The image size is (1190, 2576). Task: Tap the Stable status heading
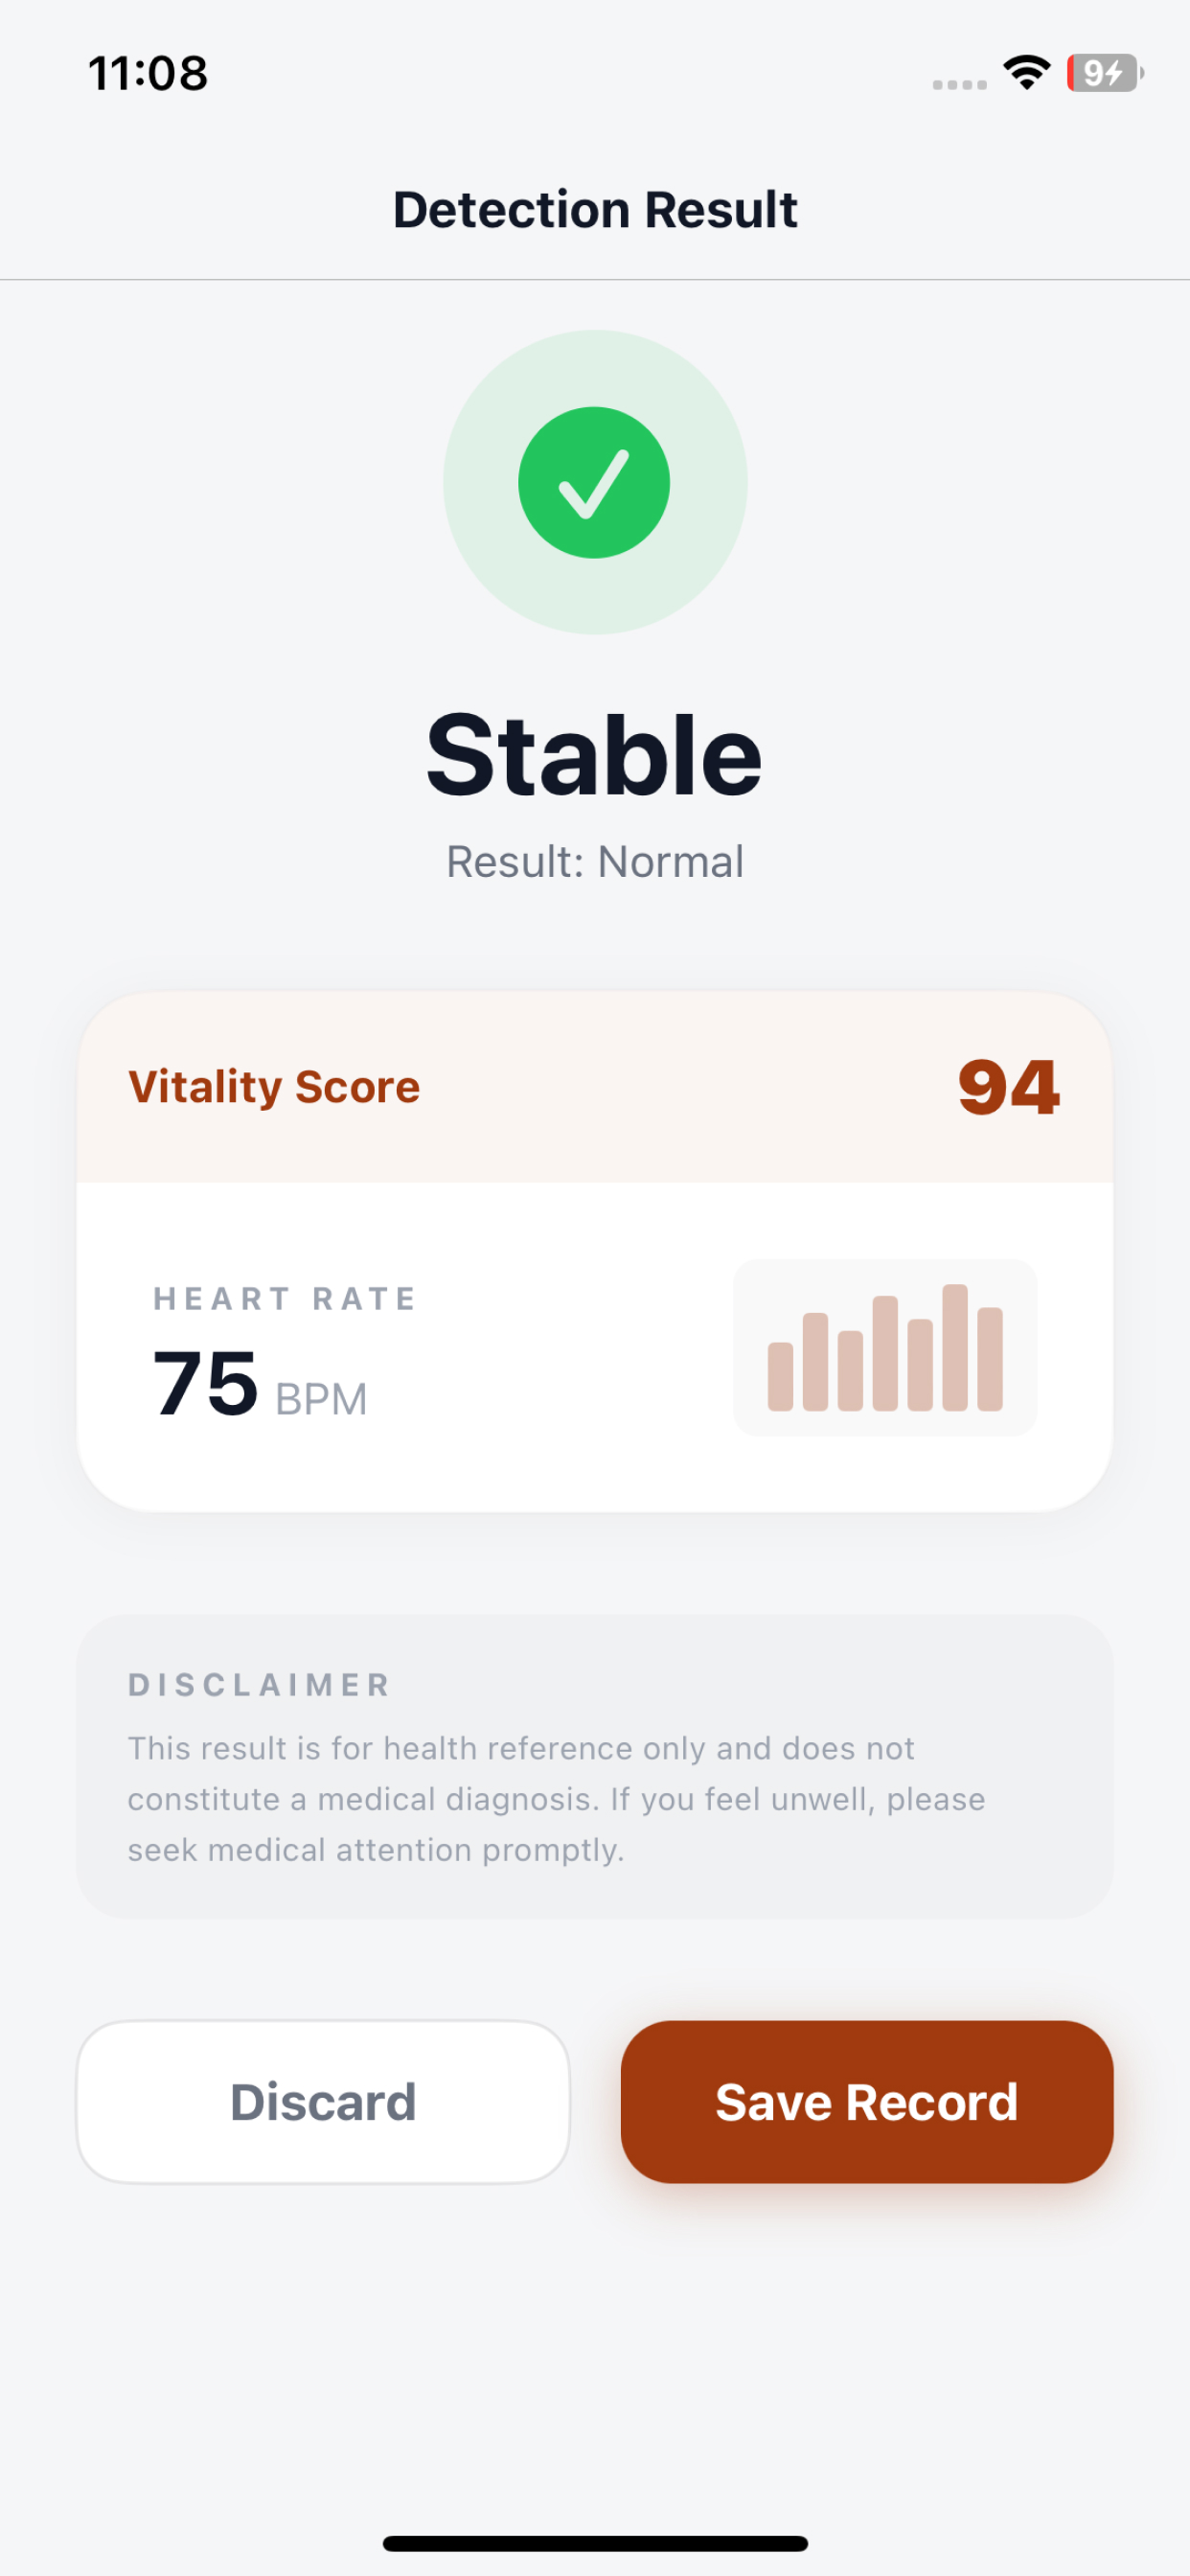click(594, 754)
